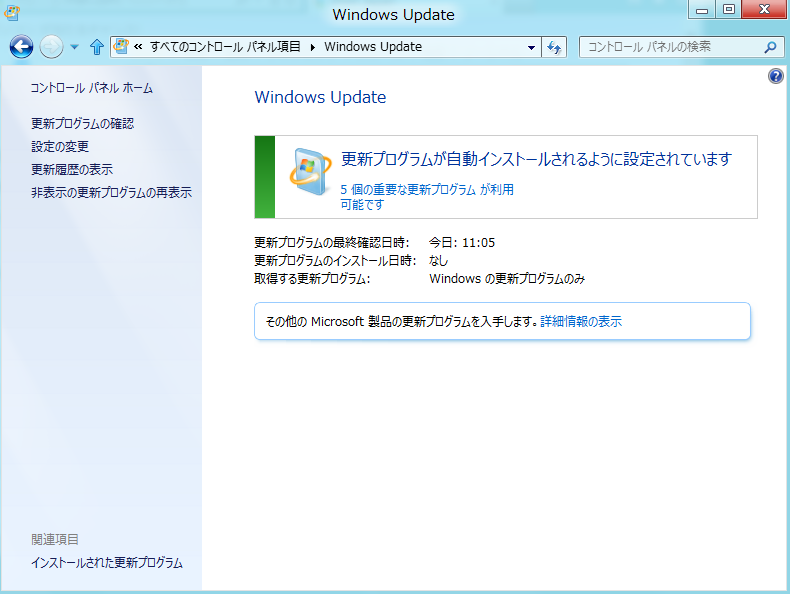The height and width of the screenshot is (594, 790).
Task: Click the address bar « overflow chevron
Action: pos(138,47)
